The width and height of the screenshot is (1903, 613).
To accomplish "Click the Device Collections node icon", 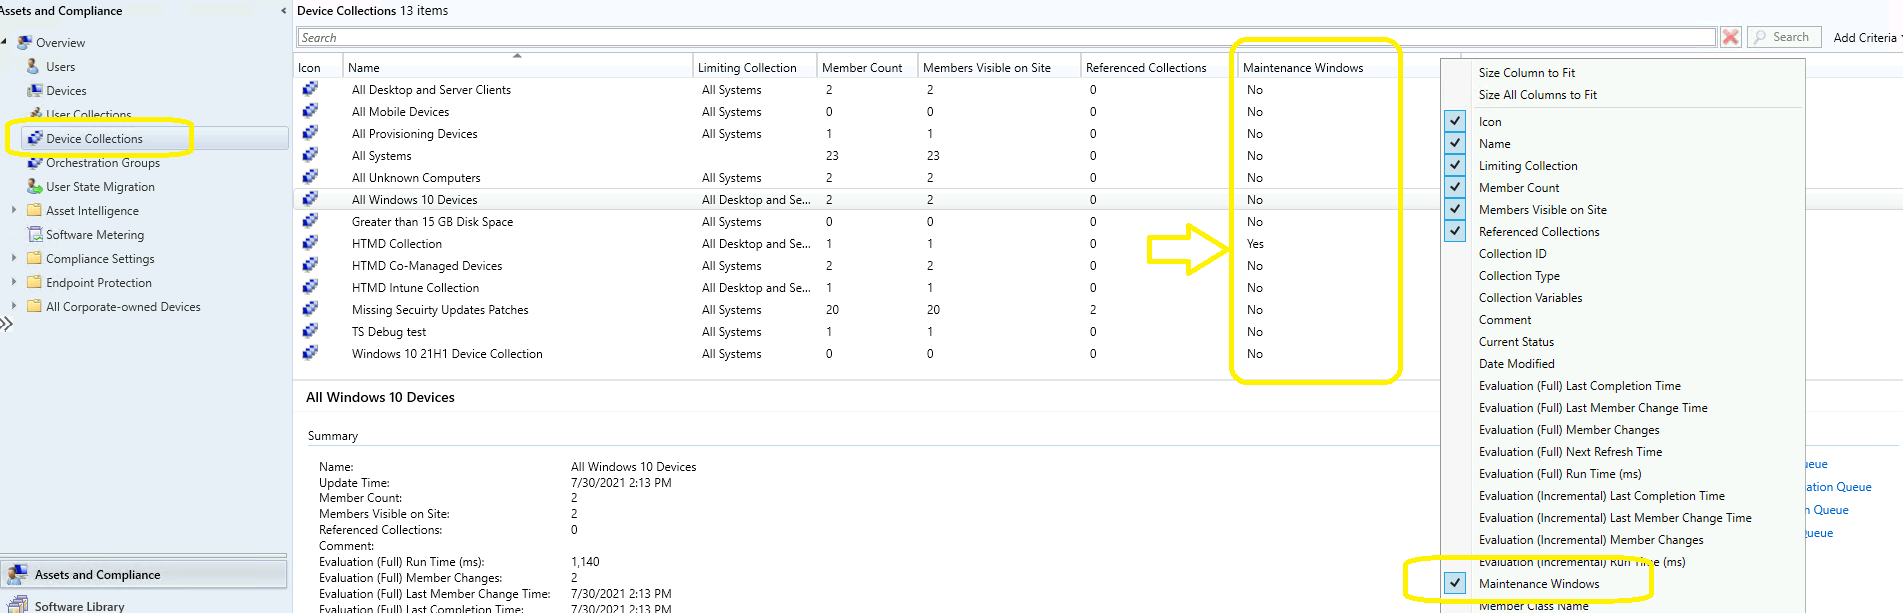I will click(x=35, y=138).
